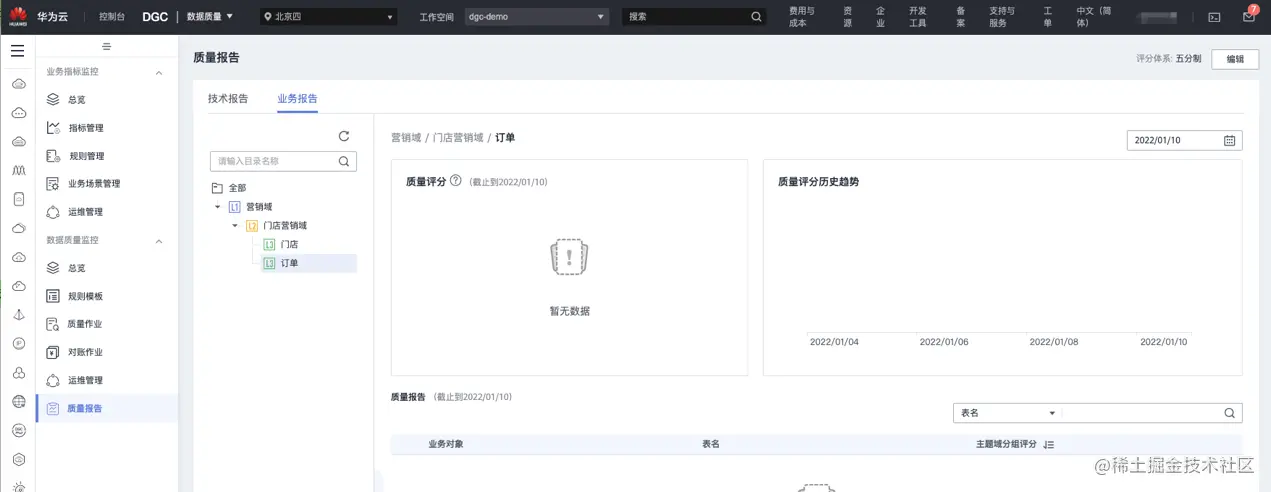Select the 业务报告 tab
The image size is (1271, 492).
click(297, 99)
